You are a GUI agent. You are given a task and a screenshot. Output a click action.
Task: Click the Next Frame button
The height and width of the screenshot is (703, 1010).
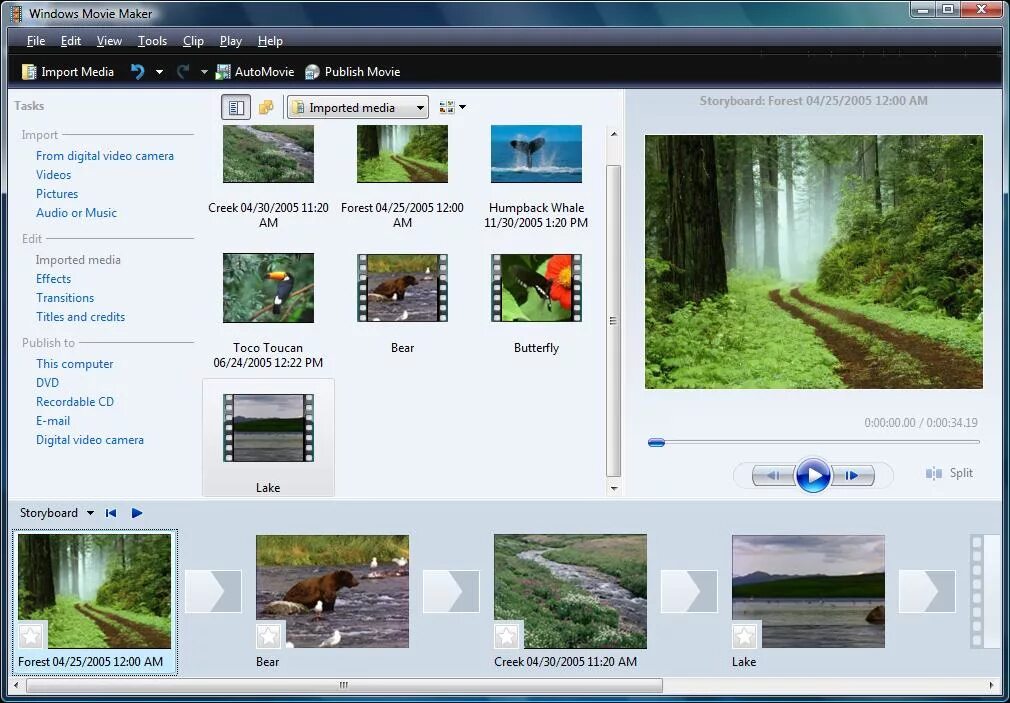coord(852,476)
